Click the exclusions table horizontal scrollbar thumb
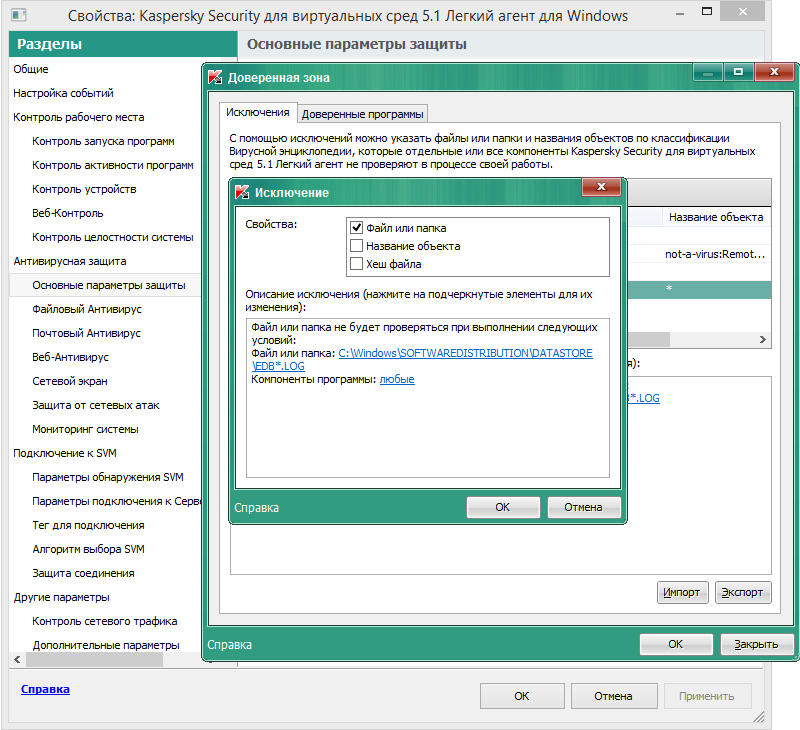Image resolution: width=800 pixels, height=730 pixels. (x=648, y=339)
